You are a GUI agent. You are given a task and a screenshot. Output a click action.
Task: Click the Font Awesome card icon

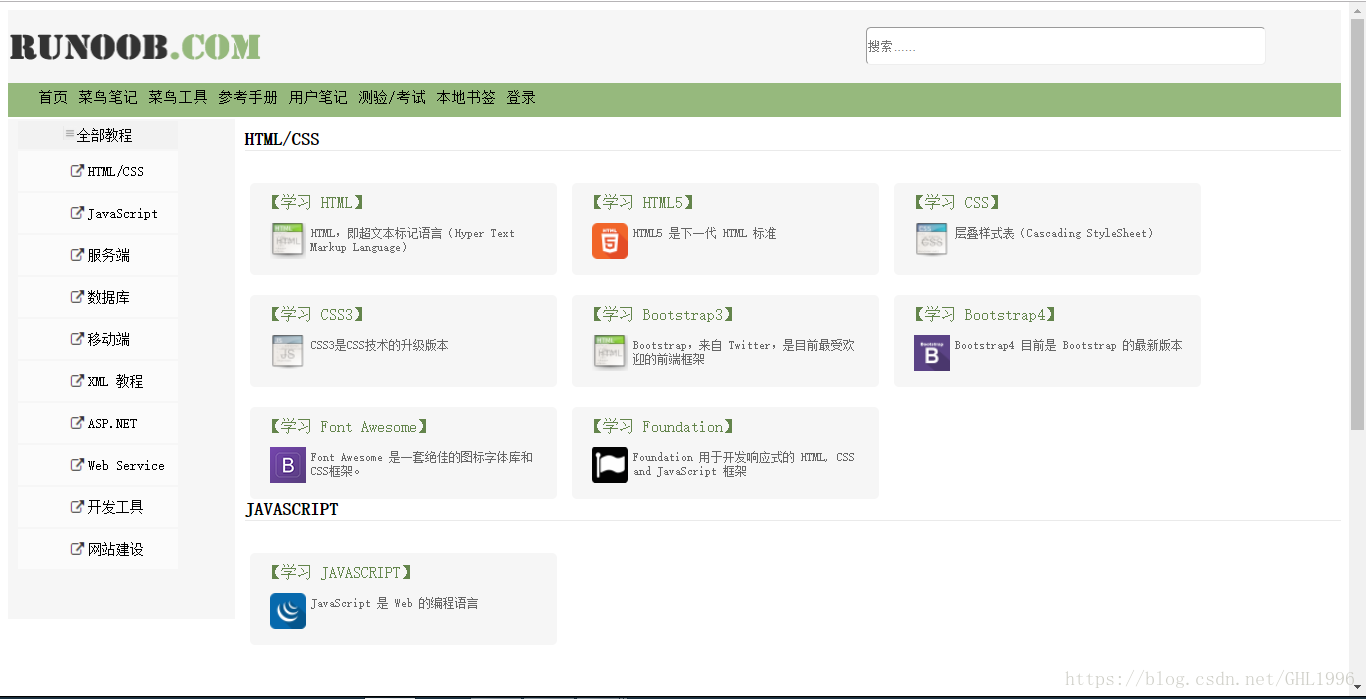[x=288, y=465]
